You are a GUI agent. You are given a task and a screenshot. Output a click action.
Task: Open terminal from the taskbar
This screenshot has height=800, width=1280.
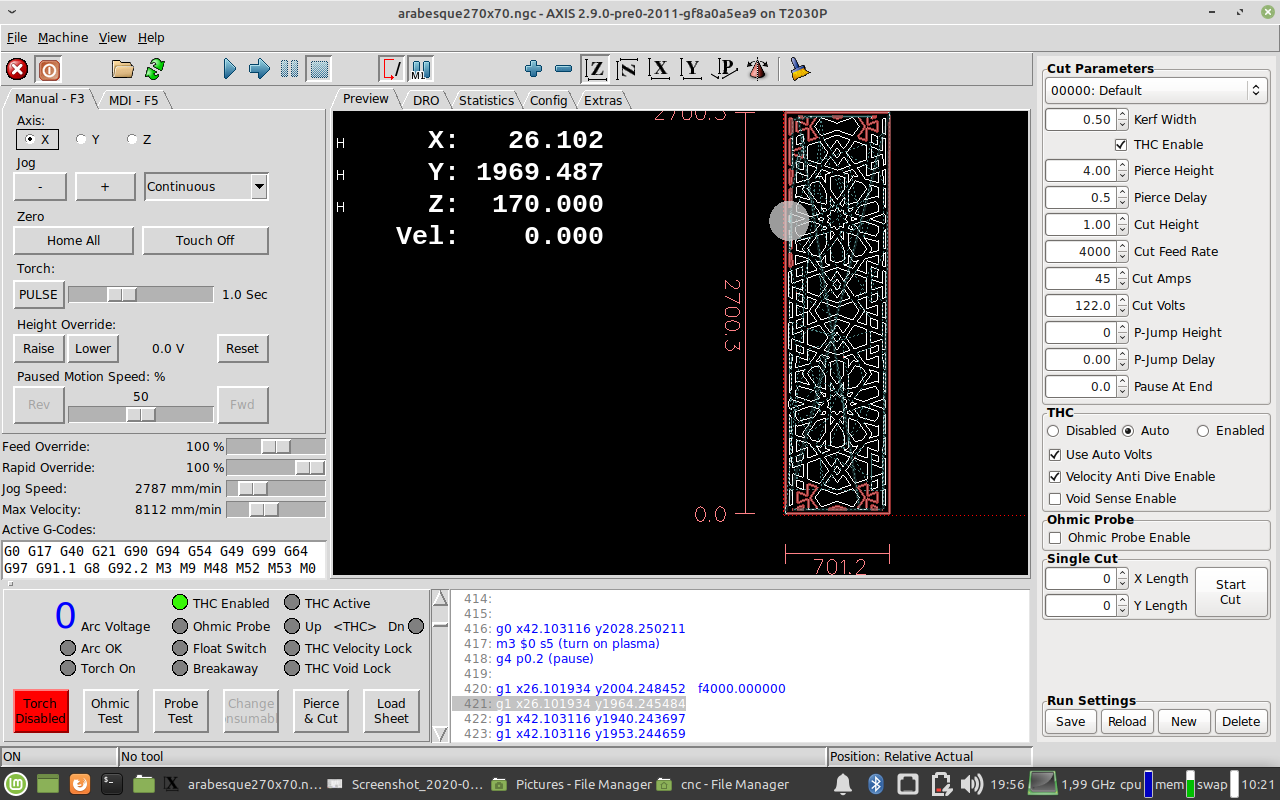[x=112, y=784]
